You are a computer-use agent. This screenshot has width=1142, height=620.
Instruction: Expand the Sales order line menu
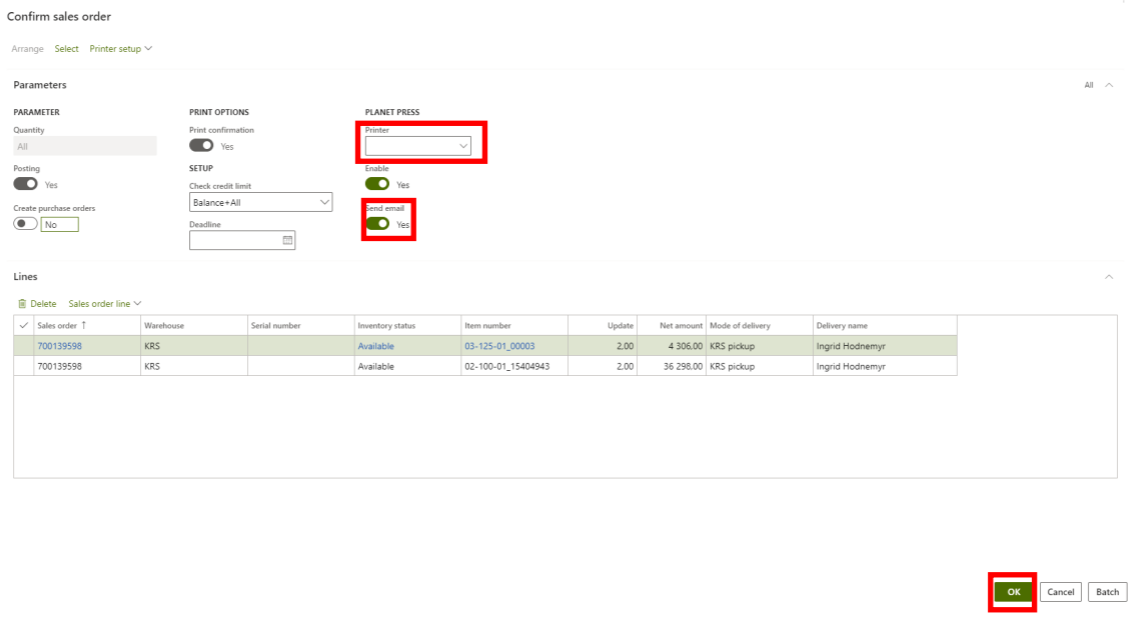click(x=105, y=303)
